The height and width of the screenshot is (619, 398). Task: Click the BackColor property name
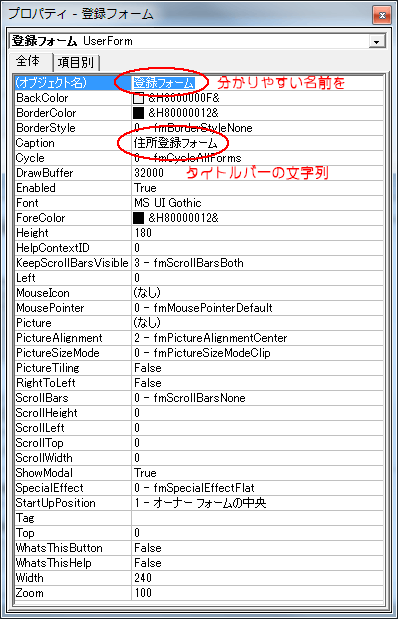tap(42, 98)
